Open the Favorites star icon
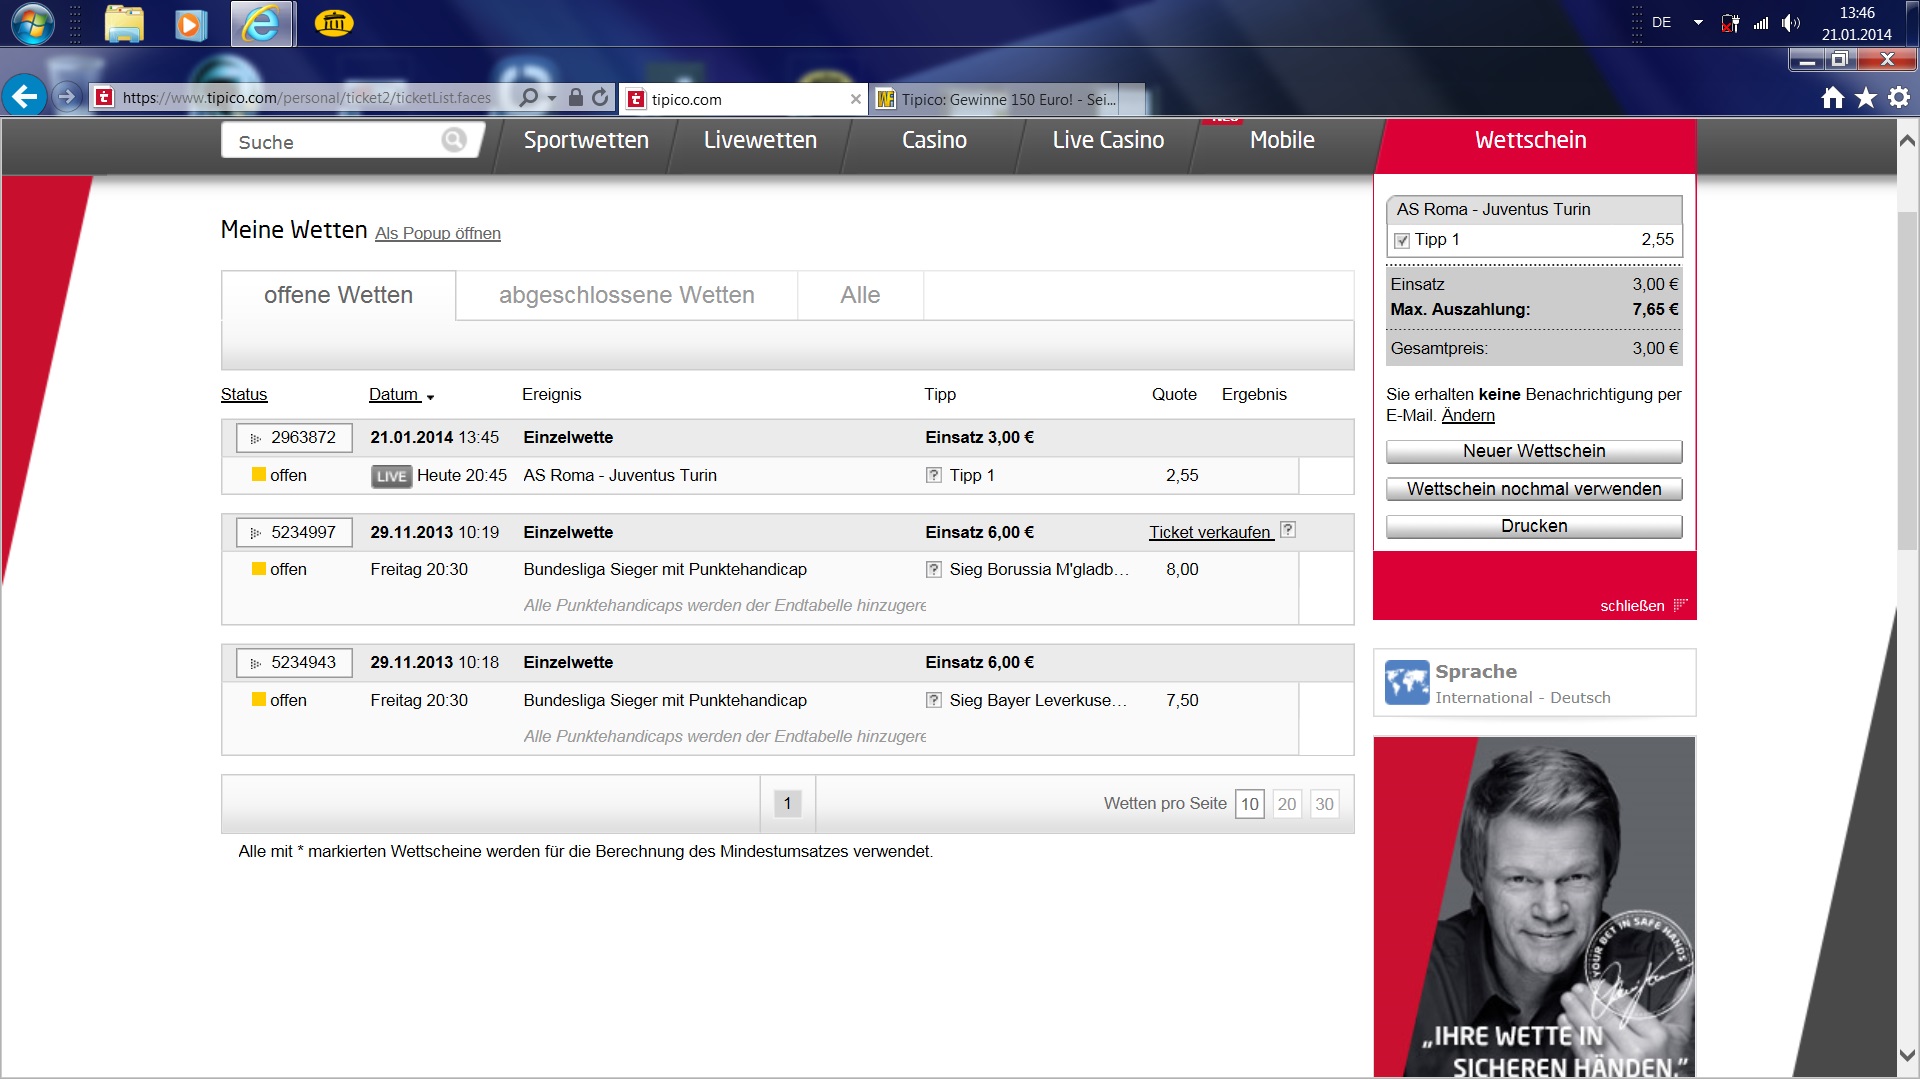Screen dimensions: 1920x1080 click(x=1866, y=97)
